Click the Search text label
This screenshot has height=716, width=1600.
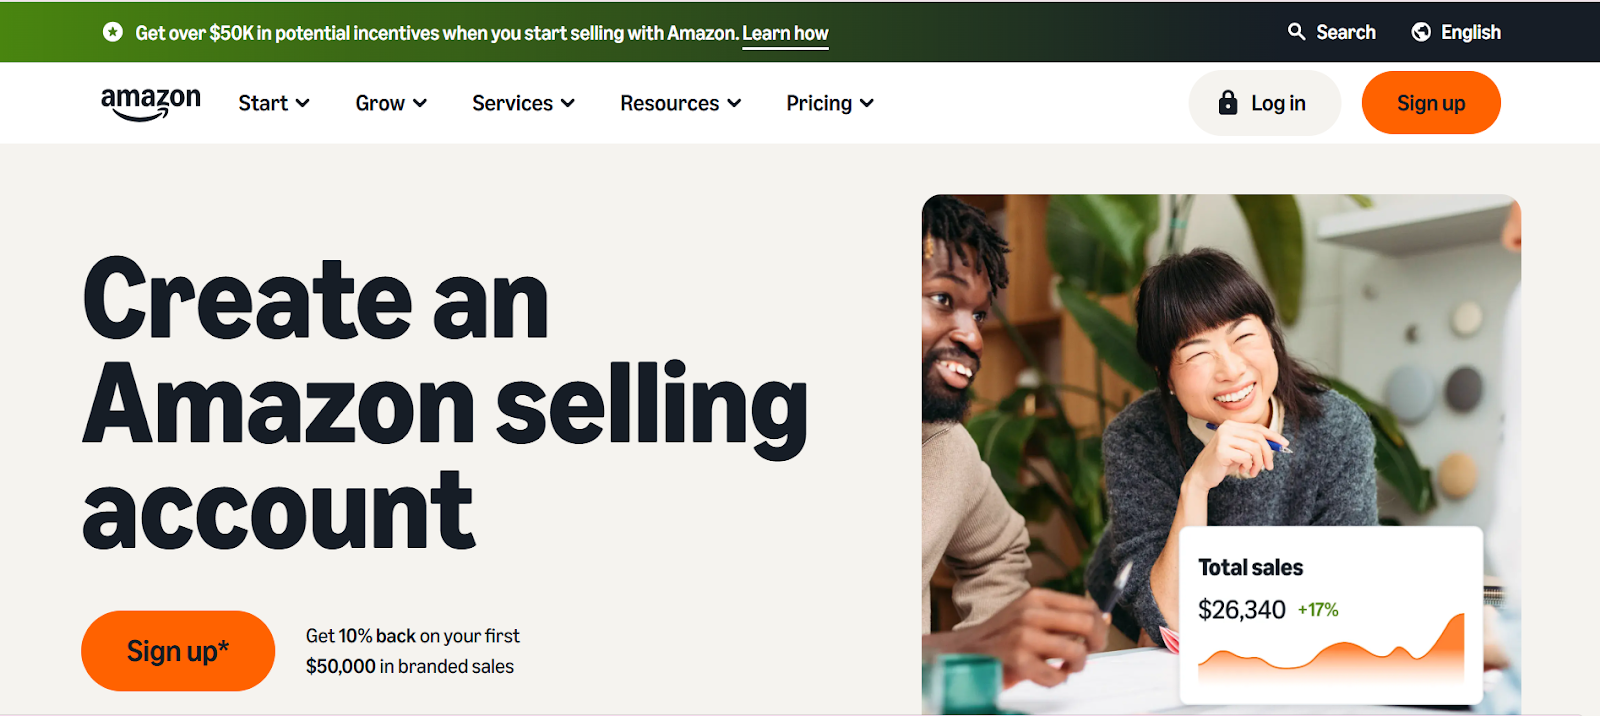(x=1345, y=32)
